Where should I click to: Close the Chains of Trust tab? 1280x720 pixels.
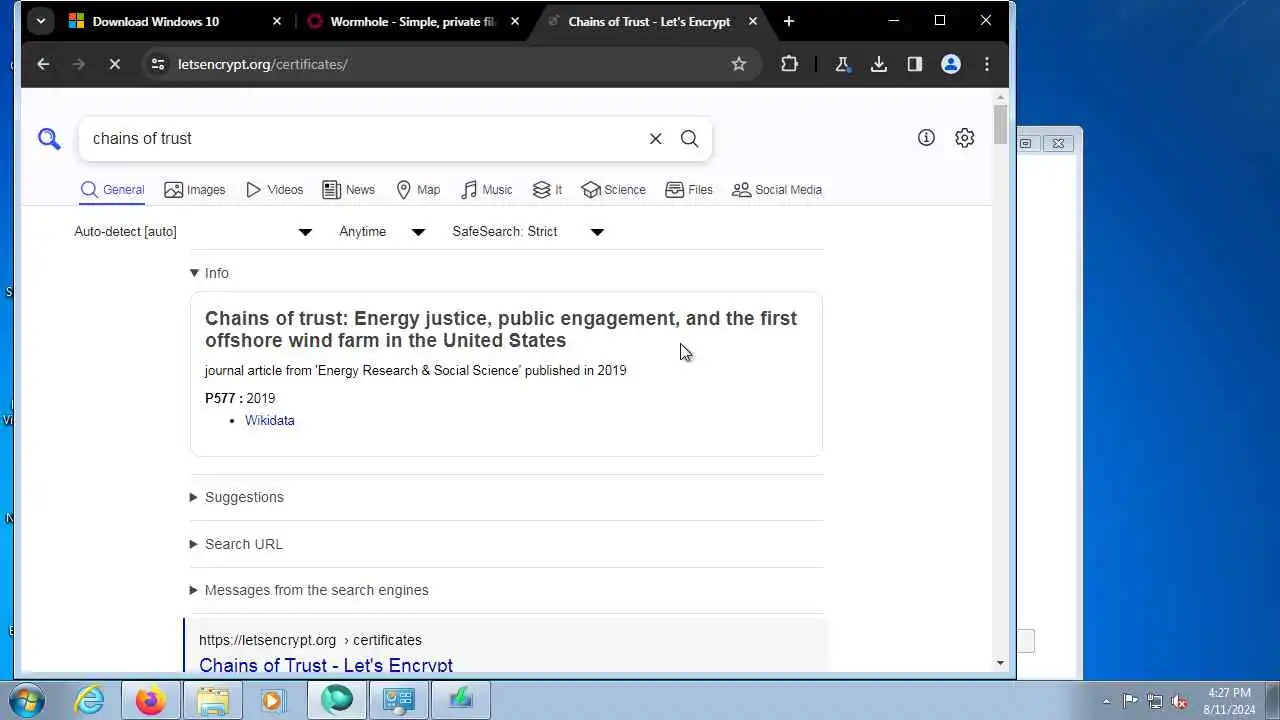[753, 21]
